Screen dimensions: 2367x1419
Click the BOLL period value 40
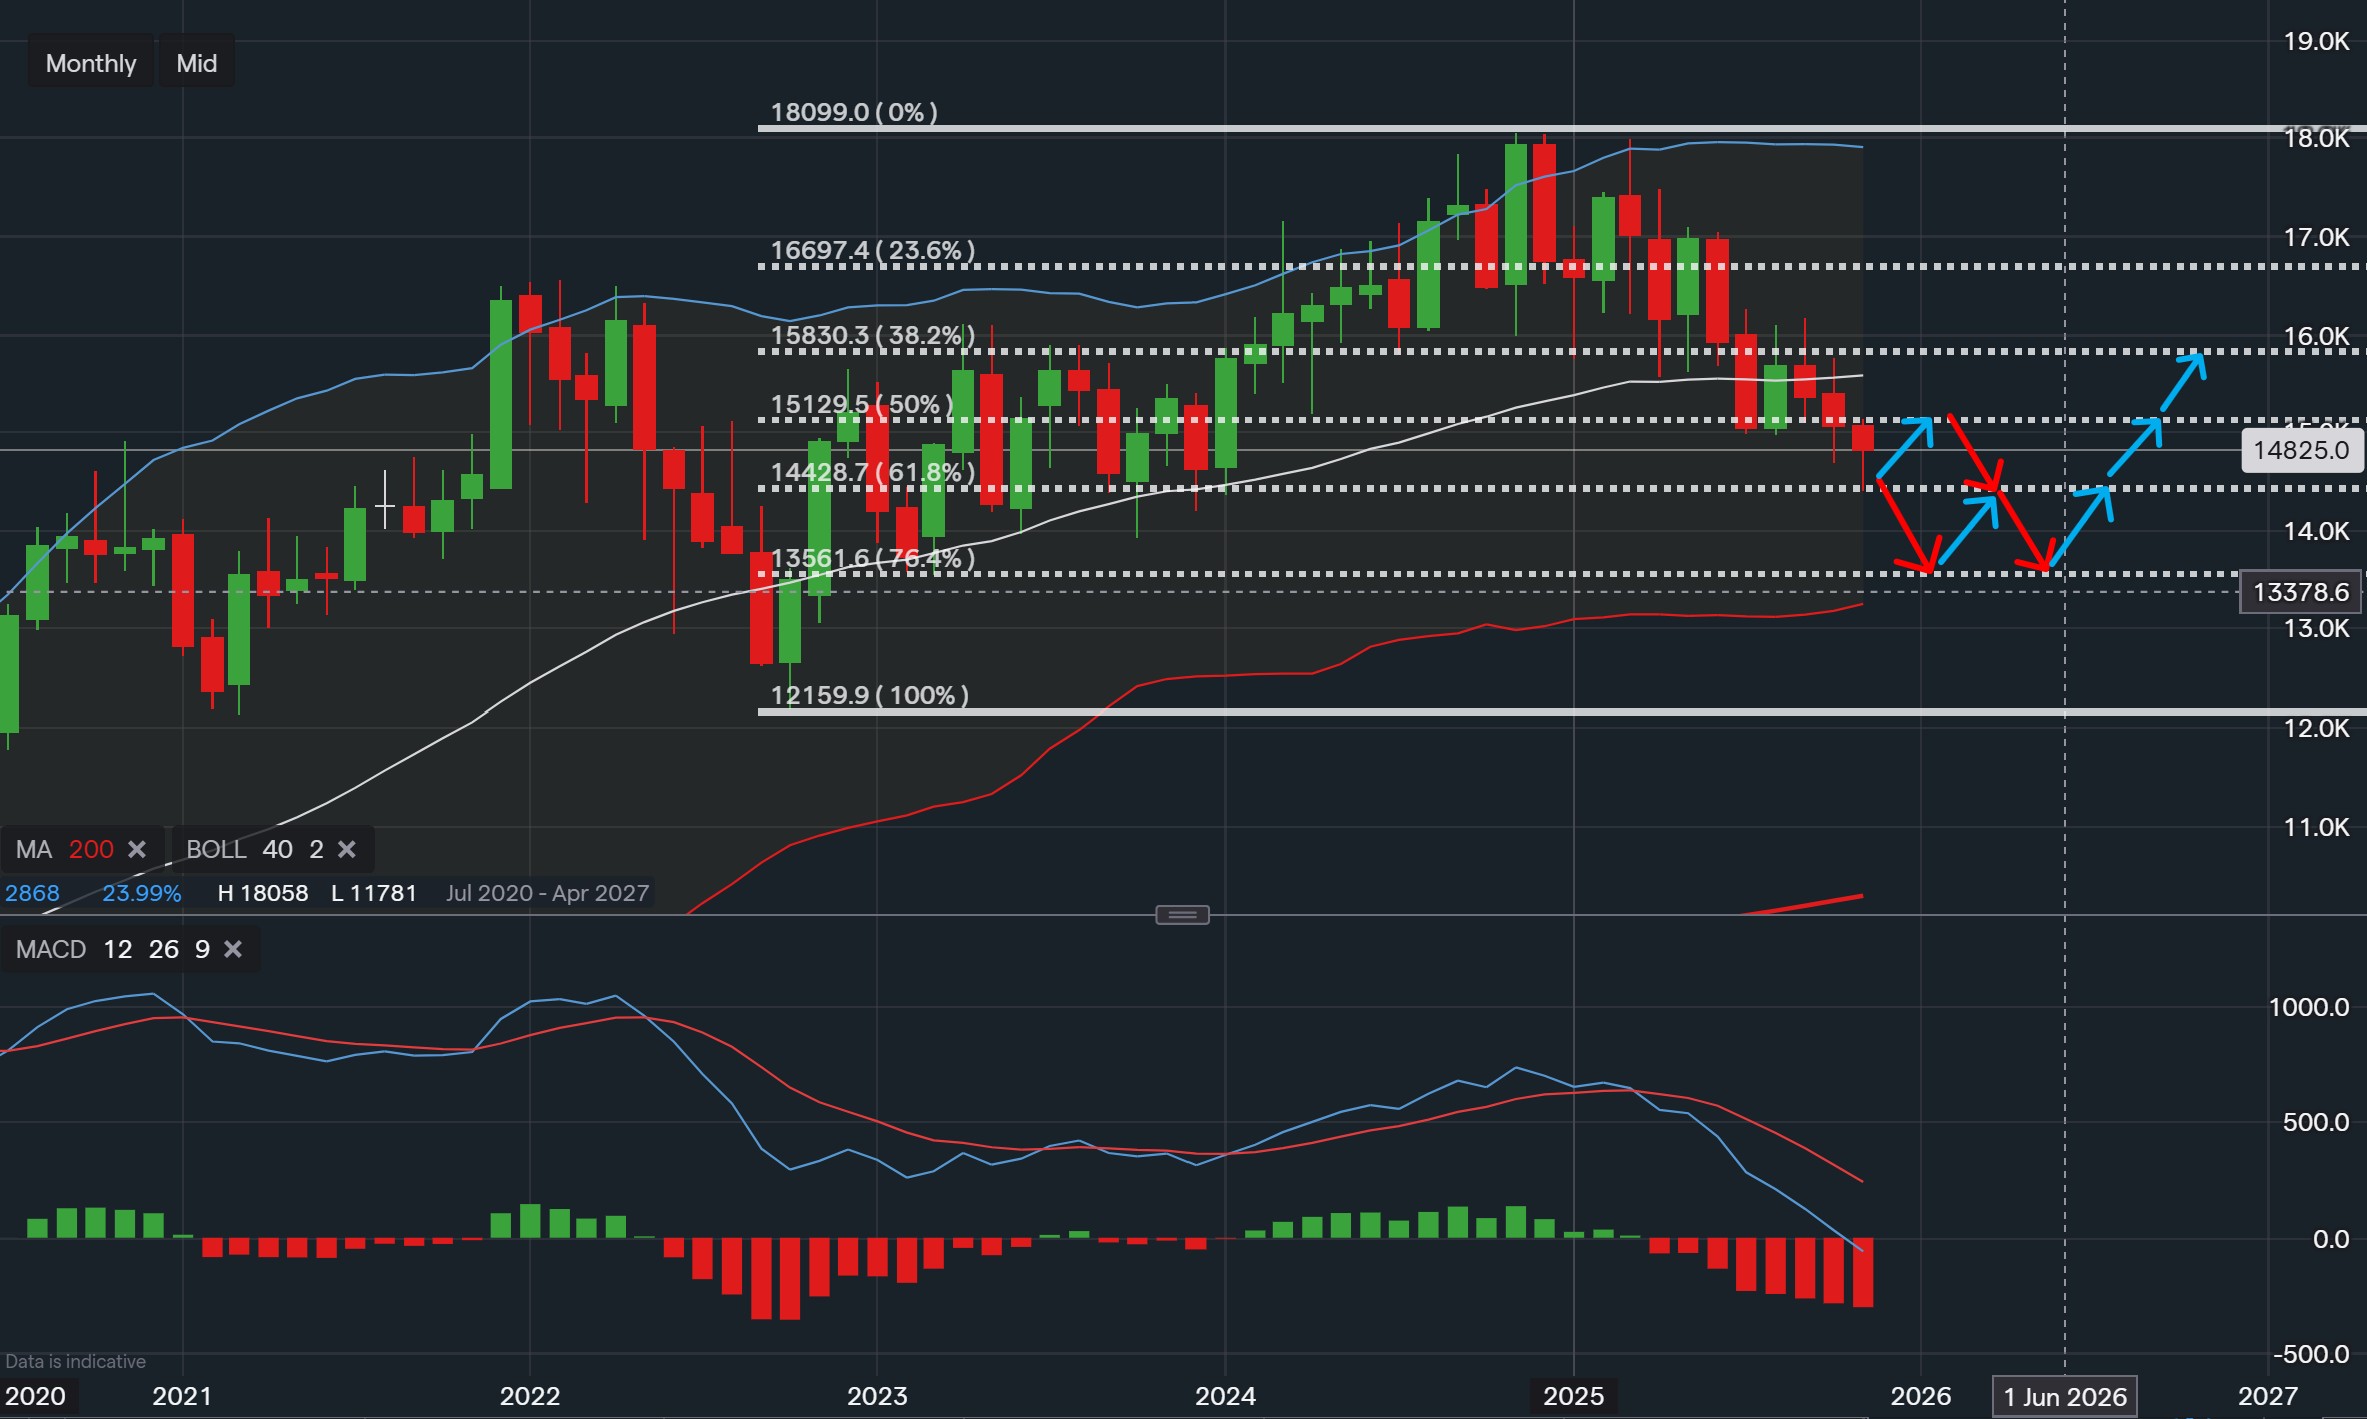[277, 849]
